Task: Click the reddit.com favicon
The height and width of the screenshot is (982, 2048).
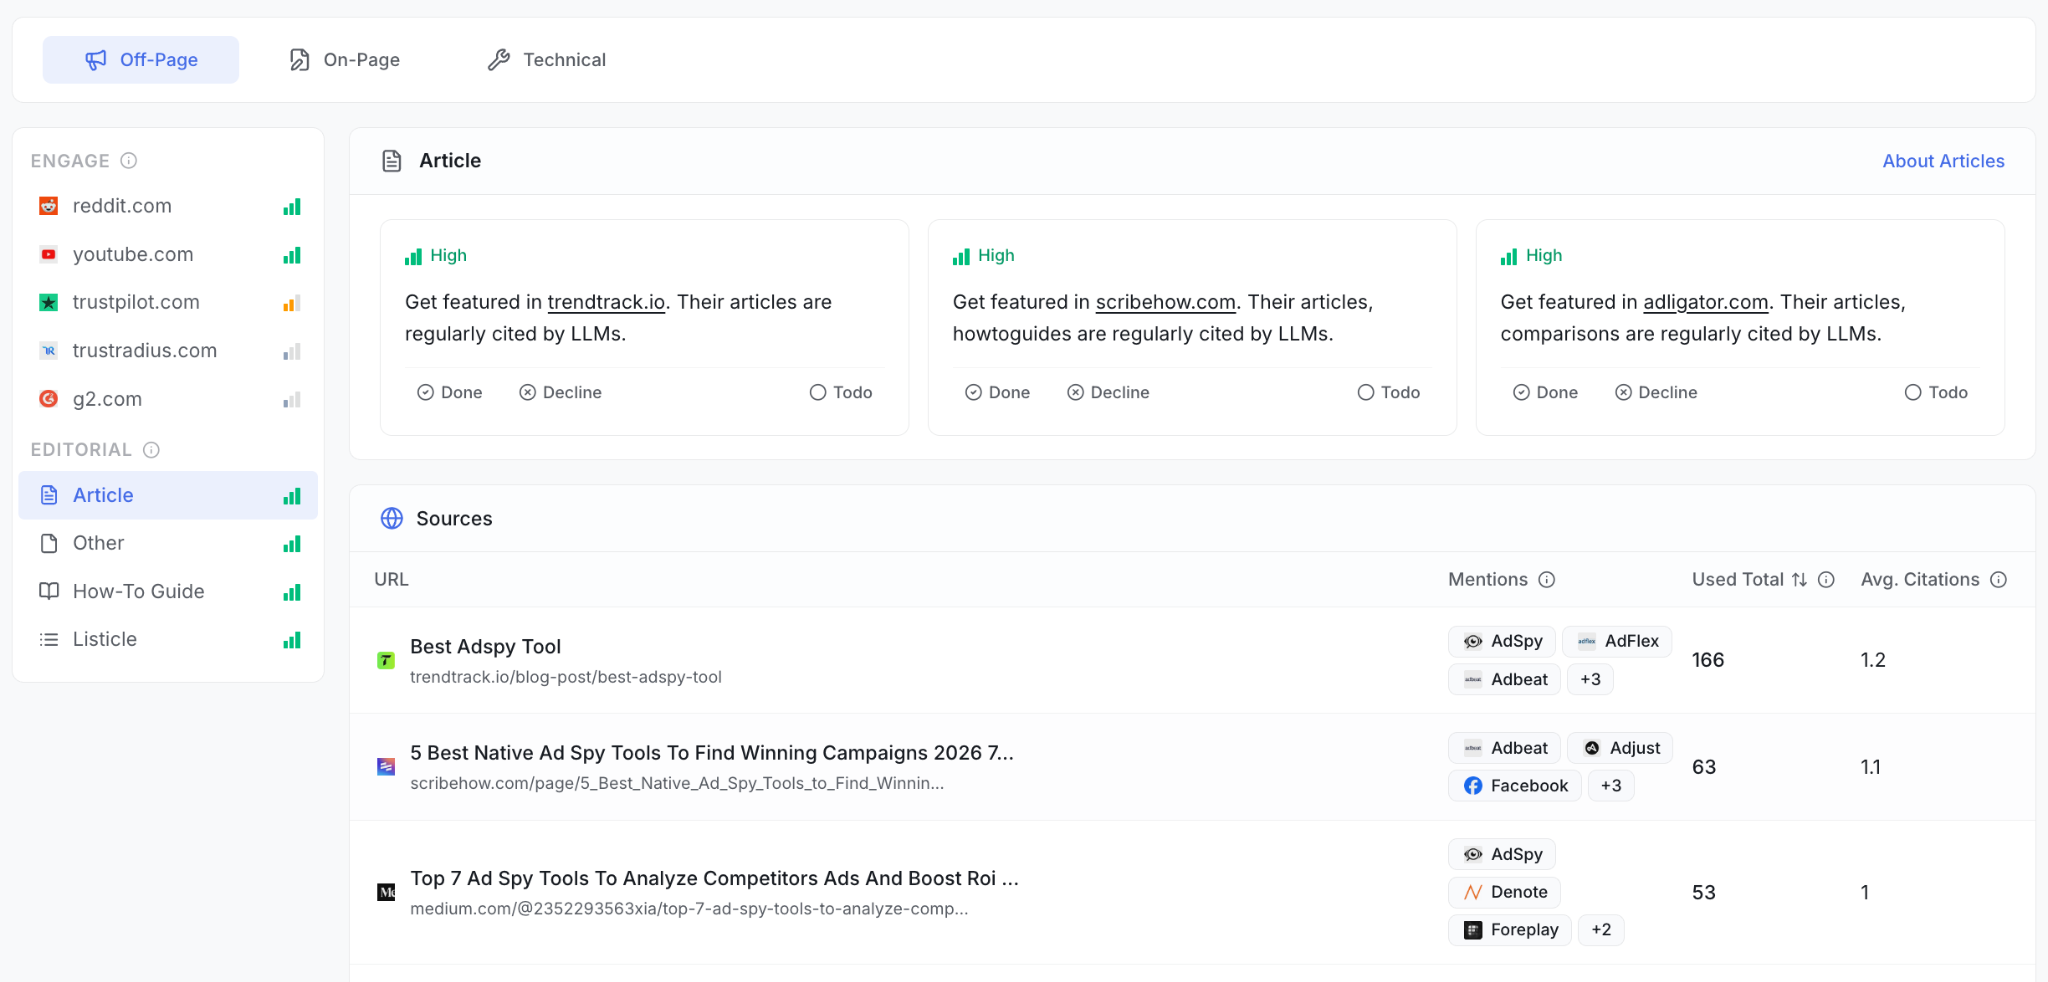Action: click(48, 206)
